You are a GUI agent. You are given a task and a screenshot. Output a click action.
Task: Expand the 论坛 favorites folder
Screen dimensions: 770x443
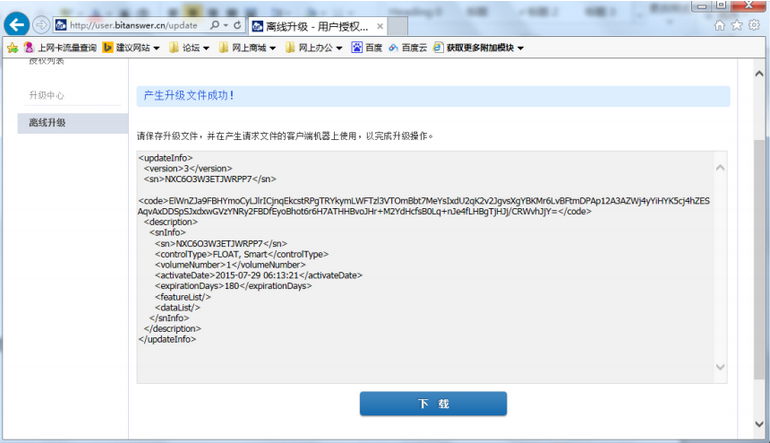[189, 48]
